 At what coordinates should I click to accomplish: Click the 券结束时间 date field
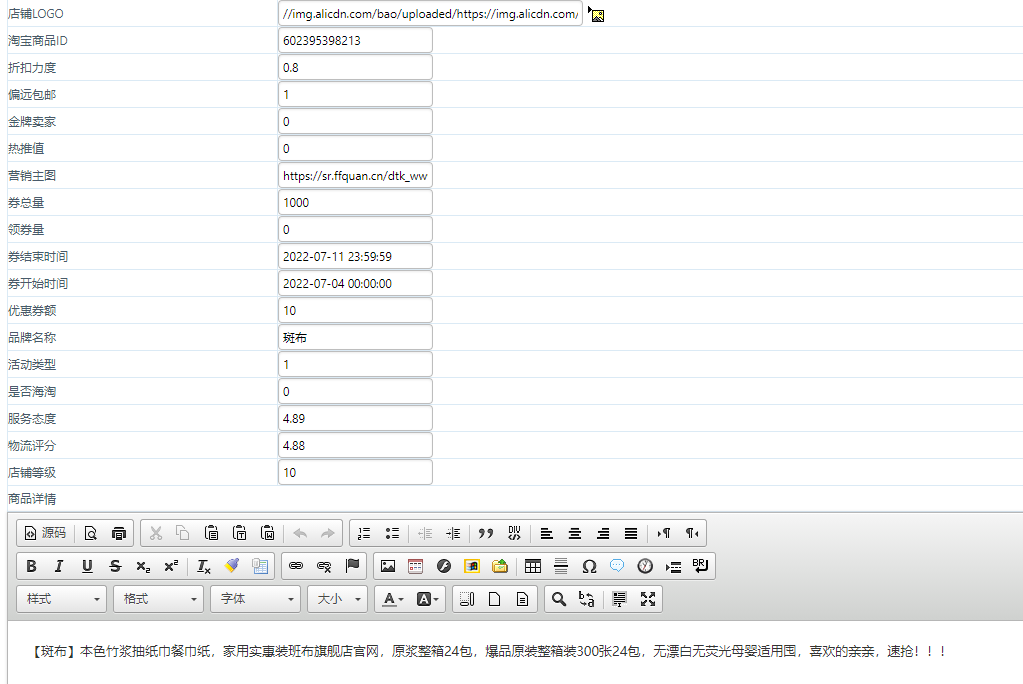click(355, 256)
